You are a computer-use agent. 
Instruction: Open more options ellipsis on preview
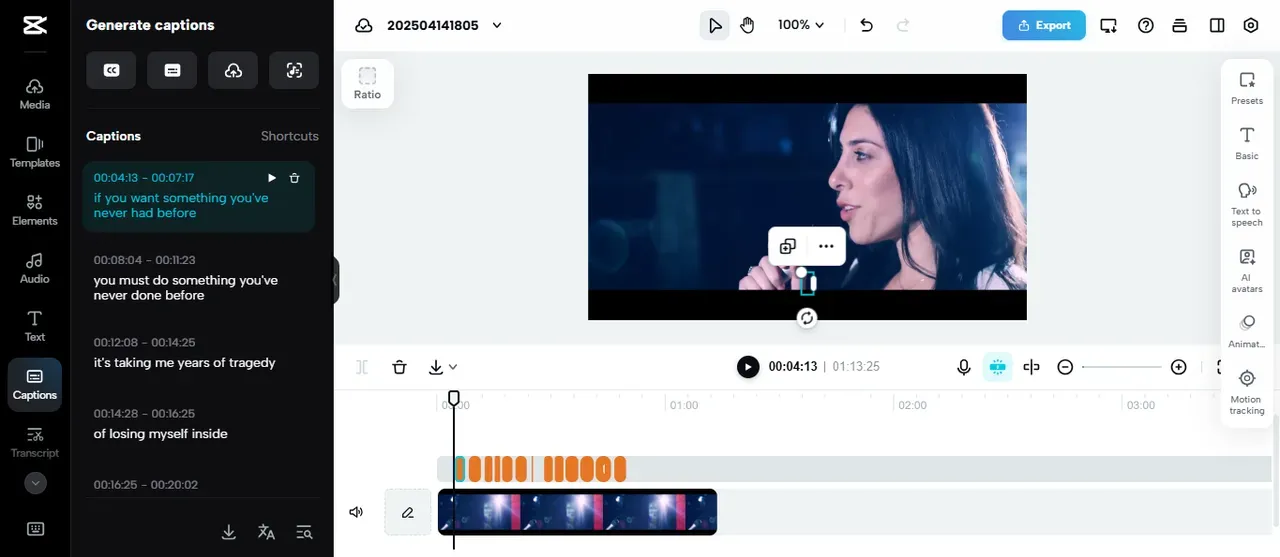[x=825, y=246]
